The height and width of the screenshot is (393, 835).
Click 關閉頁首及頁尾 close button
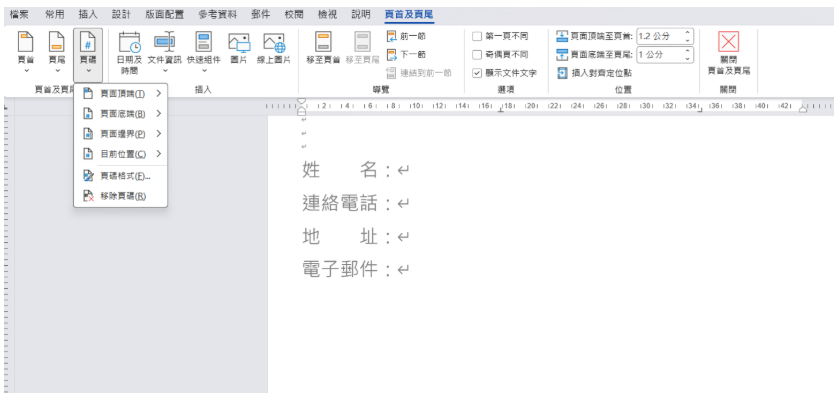point(728,53)
